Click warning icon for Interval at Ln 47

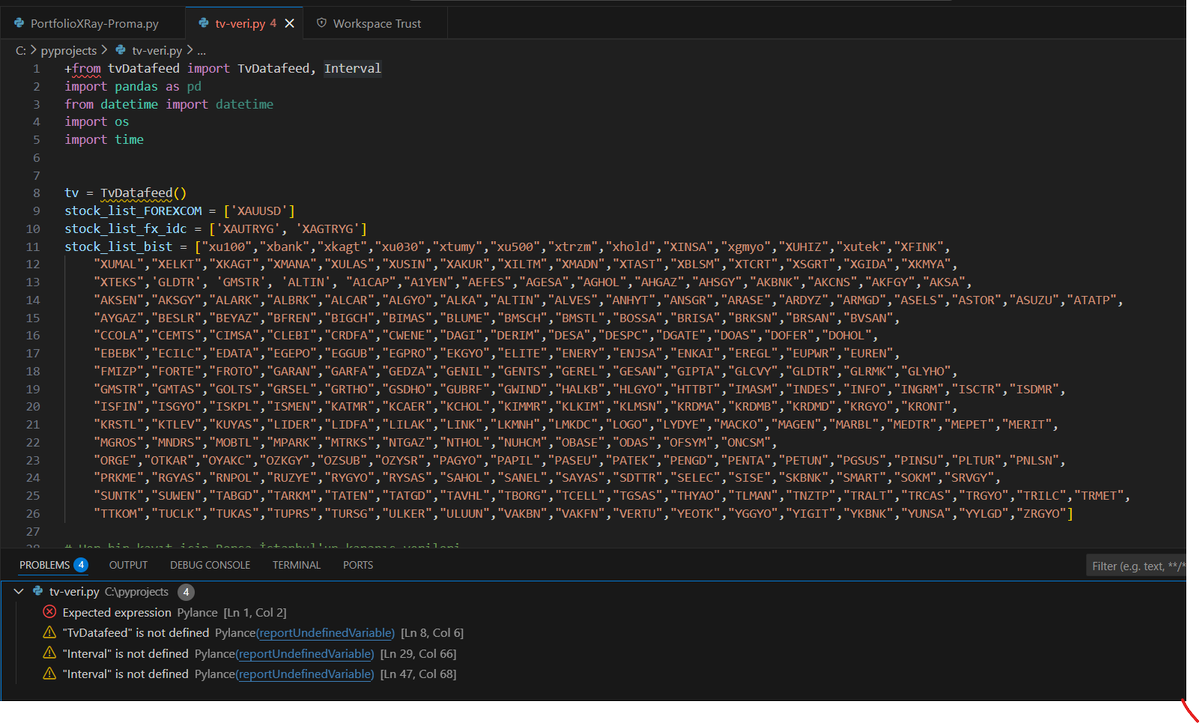click(49, 674)
